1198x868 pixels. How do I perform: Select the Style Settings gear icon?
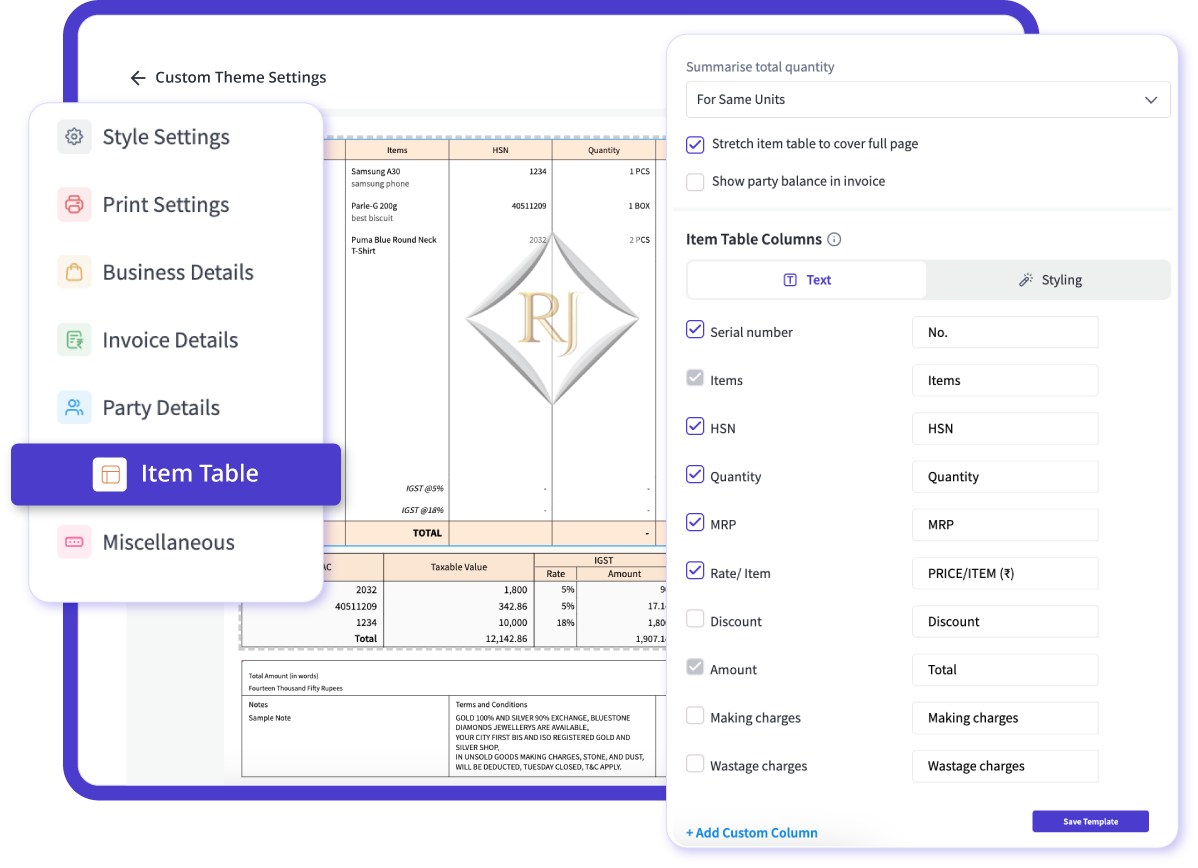point(75,137)
